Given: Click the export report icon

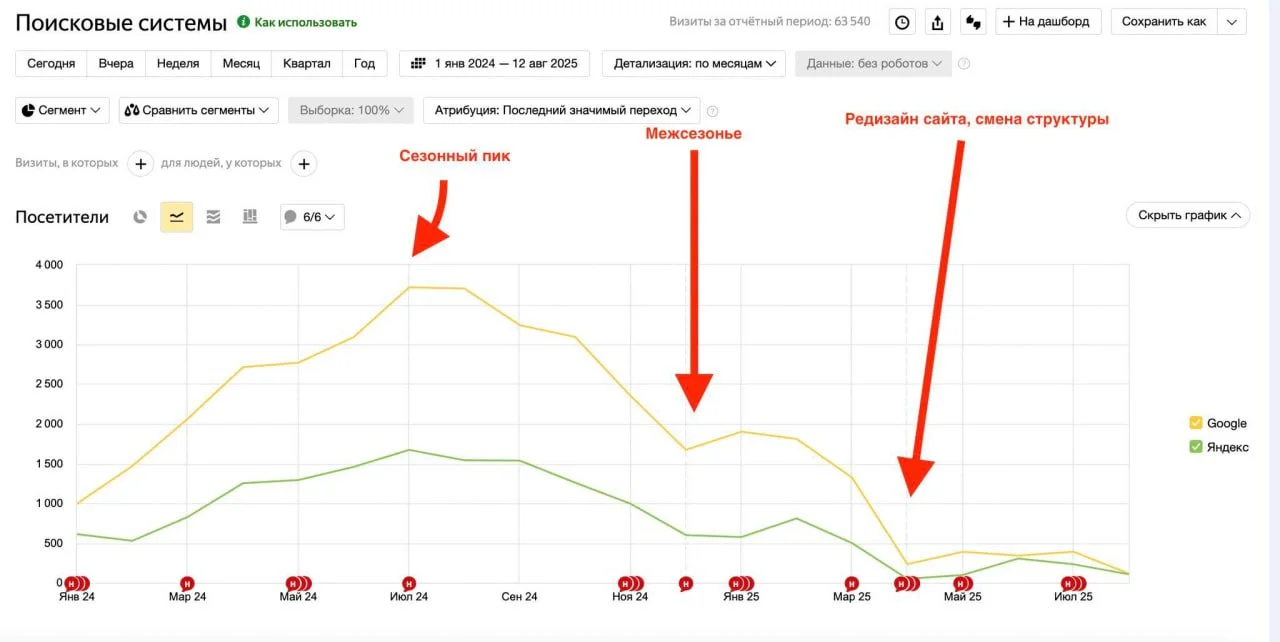Looking at the screenshot, I should coord(937,22).
